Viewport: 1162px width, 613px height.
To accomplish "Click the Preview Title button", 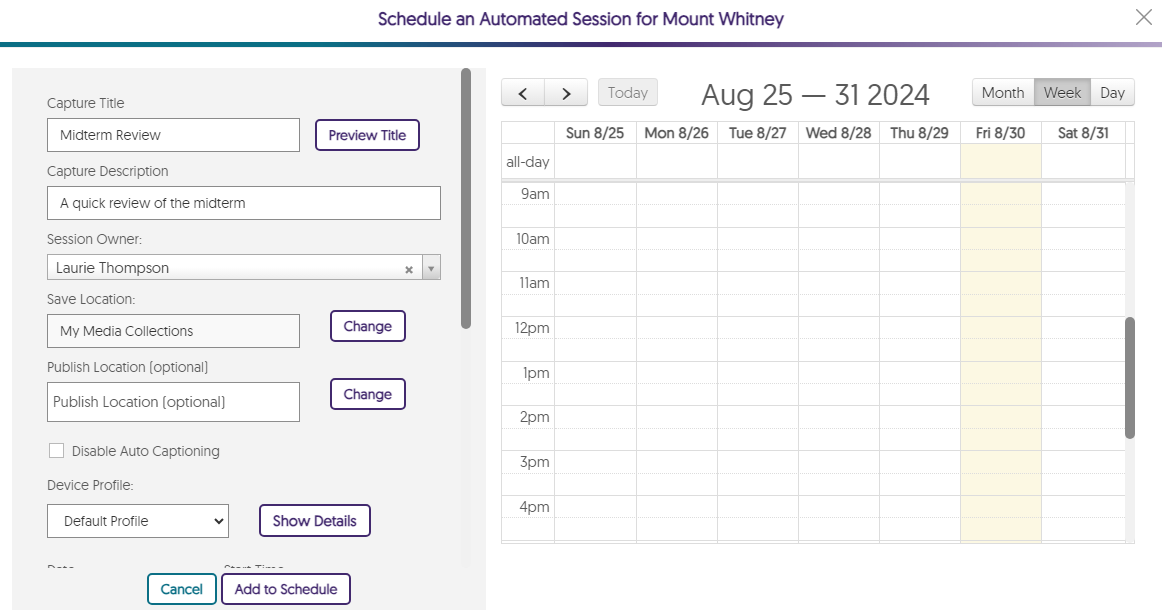I will [x=367, y=135].
